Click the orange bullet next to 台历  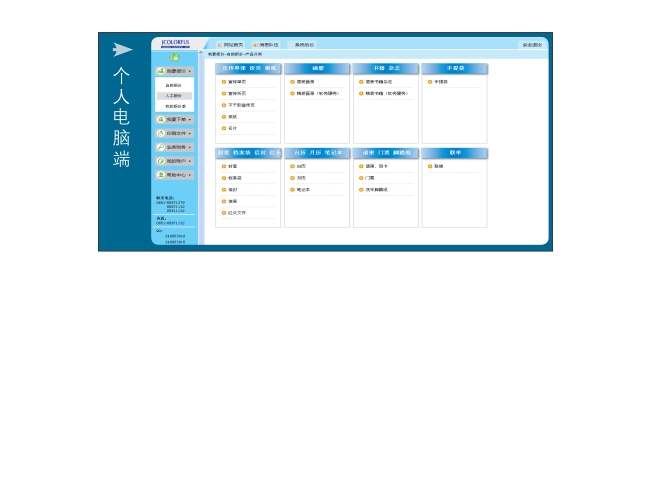(x=292, y=166)
